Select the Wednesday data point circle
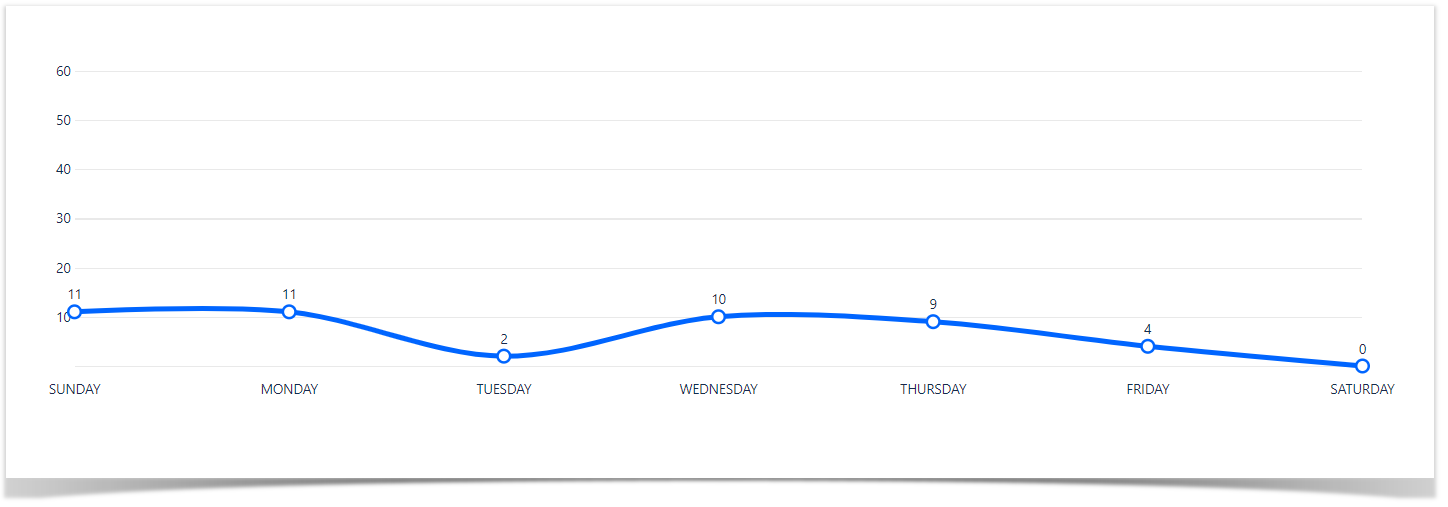The height and width of the screenshot is (507, 1448). pyautogui.click(x=718, y=317)
